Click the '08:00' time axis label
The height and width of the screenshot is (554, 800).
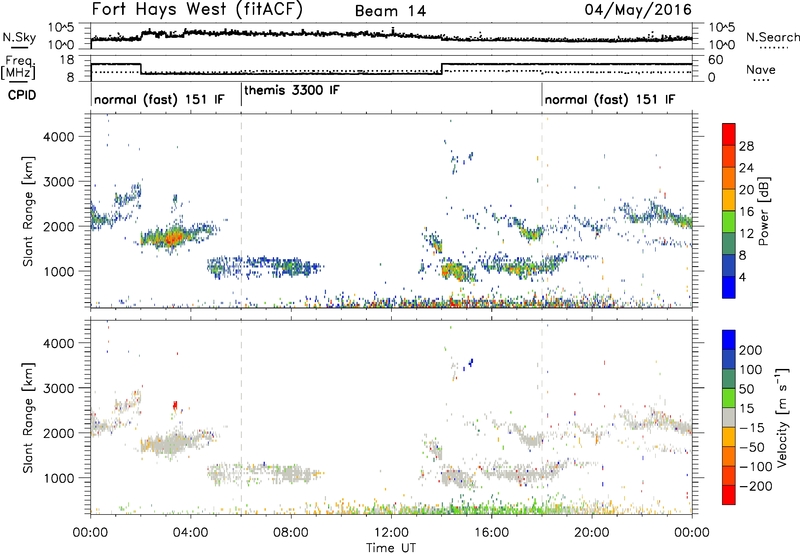click(291, 533)
